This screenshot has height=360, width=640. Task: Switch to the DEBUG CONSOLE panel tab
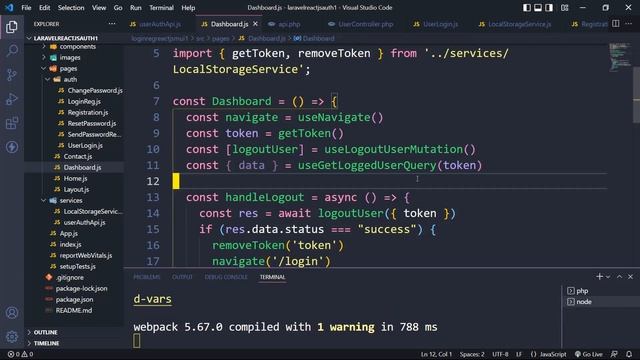[226, 277]
